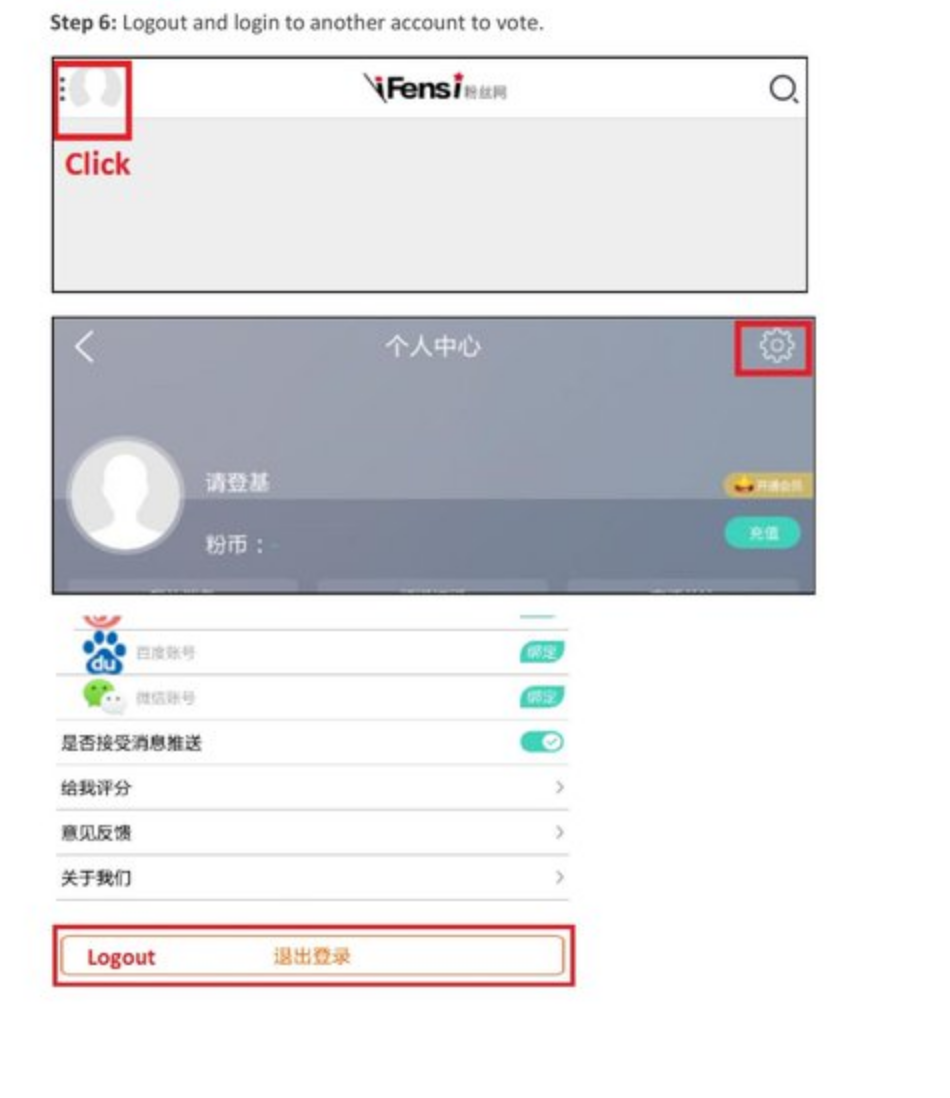Click the Baidu paw account icon
The height and width of the screenshot is (1098, 950).
coord(104,653)
